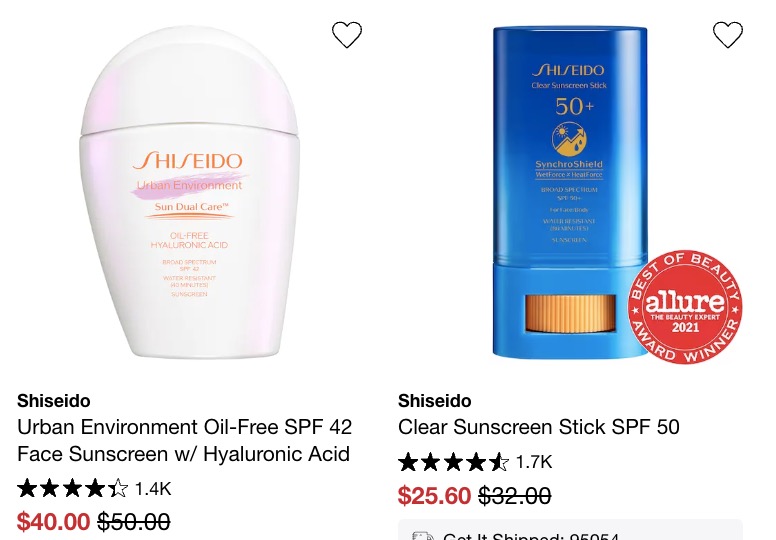View the 1.7K reviews count
The width and height of the screenshot is (776, 540).
point(534,462)
